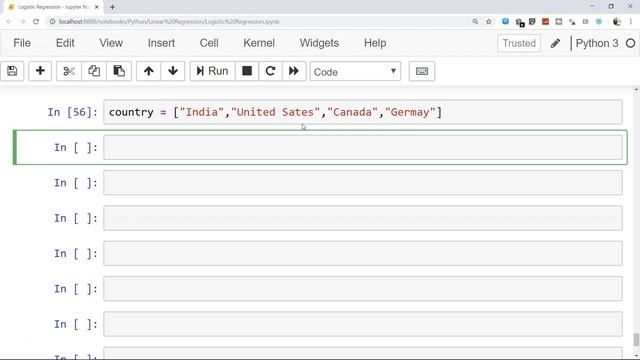Save the notebook with the floppy icon
This screenshot has height=360, width=640.
click(x=12, y=71)
